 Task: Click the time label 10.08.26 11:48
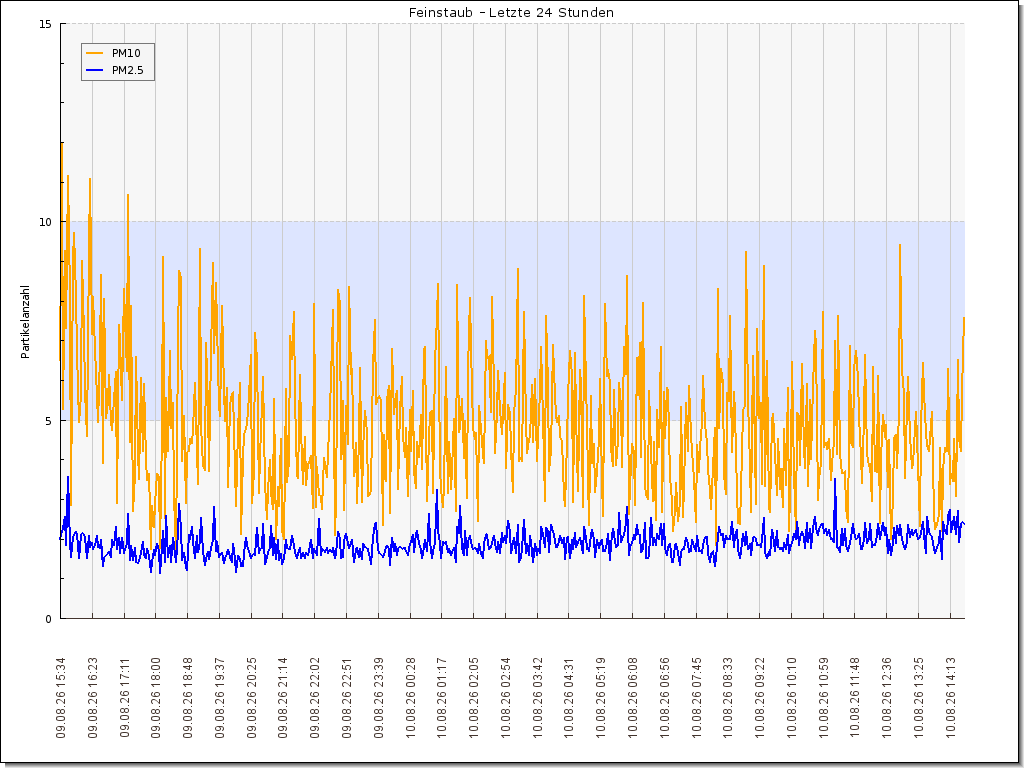(x=855, y=697)
